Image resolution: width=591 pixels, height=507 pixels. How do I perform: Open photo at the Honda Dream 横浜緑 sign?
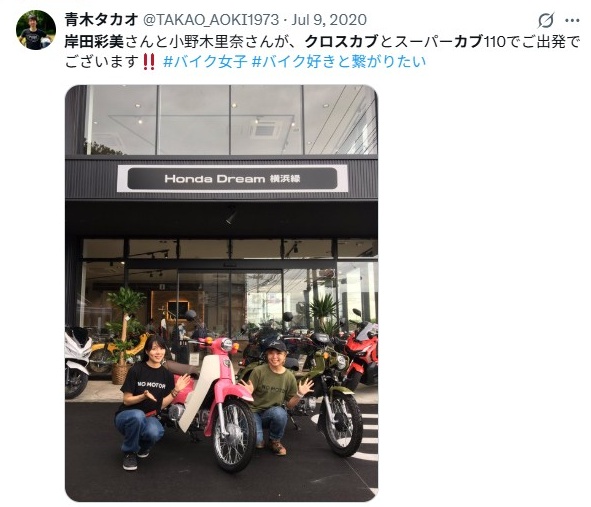[x=233, y=179]
